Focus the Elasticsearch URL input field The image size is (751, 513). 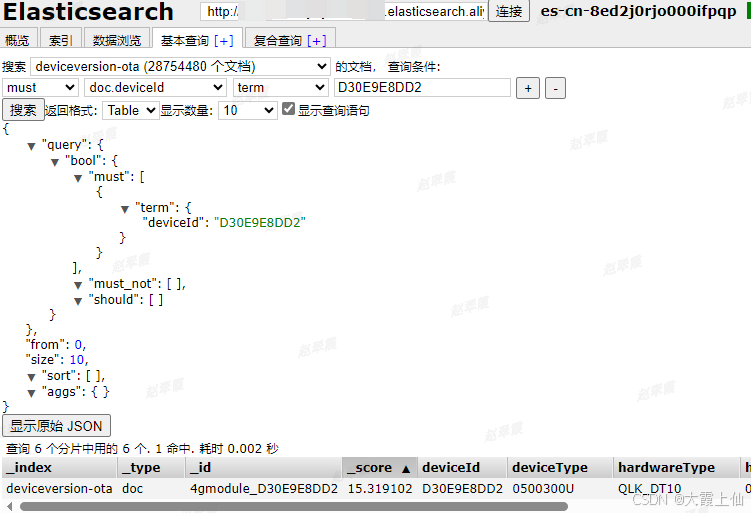click(343, 11)
